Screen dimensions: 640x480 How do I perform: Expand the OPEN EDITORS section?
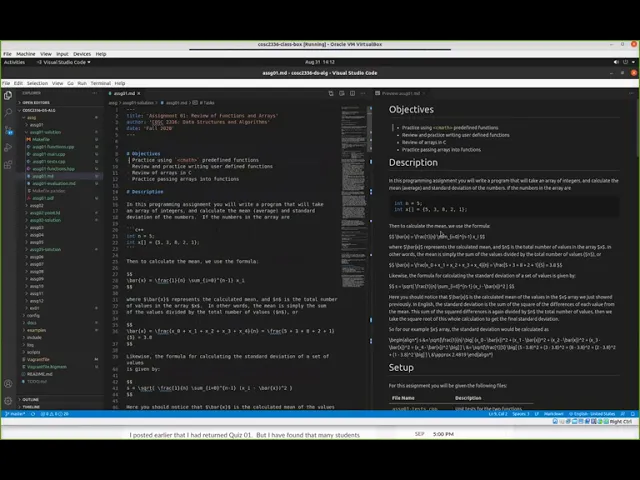(36, 103)
